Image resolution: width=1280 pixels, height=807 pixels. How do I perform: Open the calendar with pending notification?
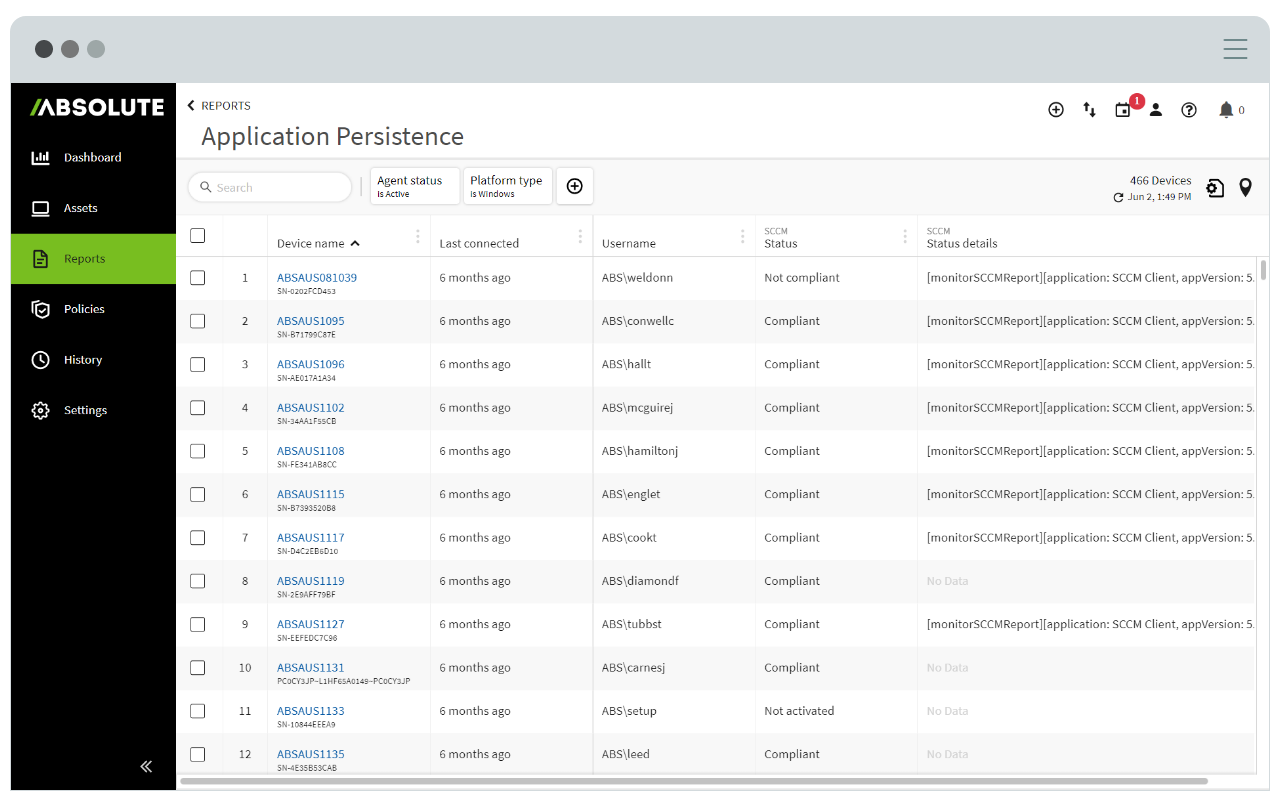(1122, 110)
